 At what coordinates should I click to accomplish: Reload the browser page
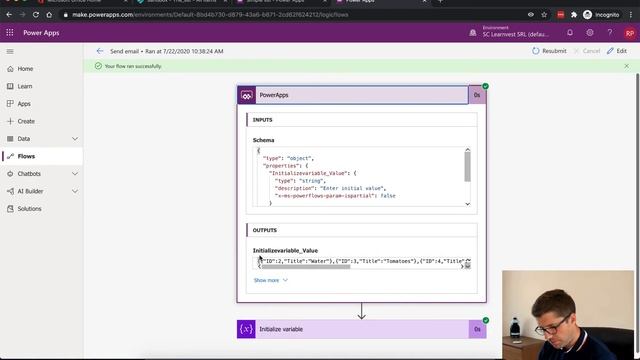(x=36, y=15)
